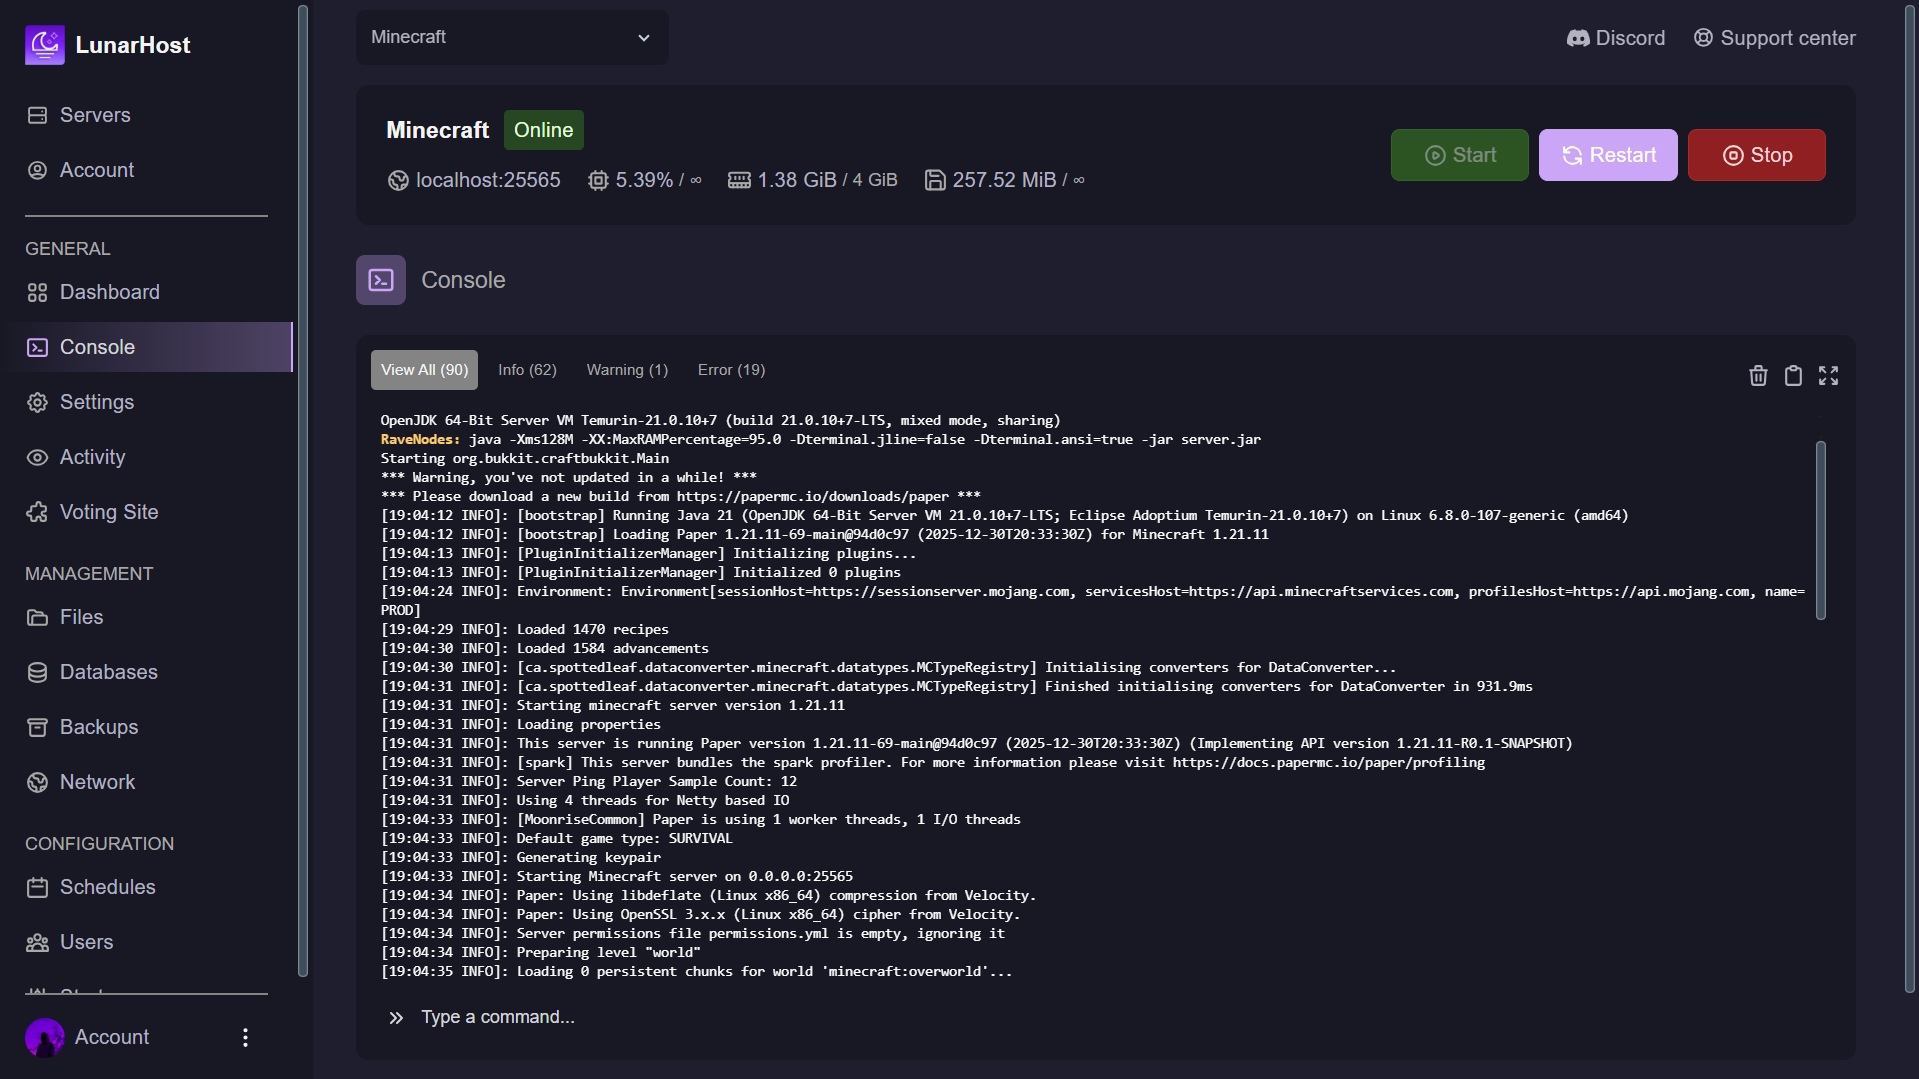Screen dimensions: 1919x1079
Task: Expand console to fullscreen
Action: tap(1828, 375)
